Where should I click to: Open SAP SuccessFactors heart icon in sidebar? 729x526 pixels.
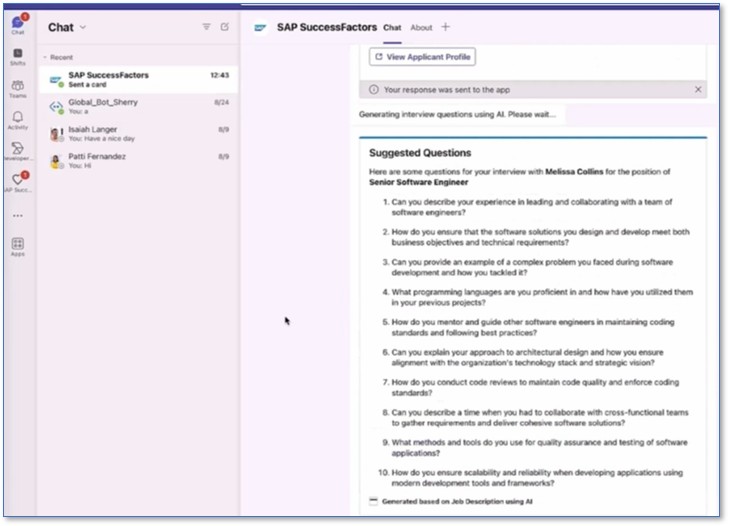point(19,182)
